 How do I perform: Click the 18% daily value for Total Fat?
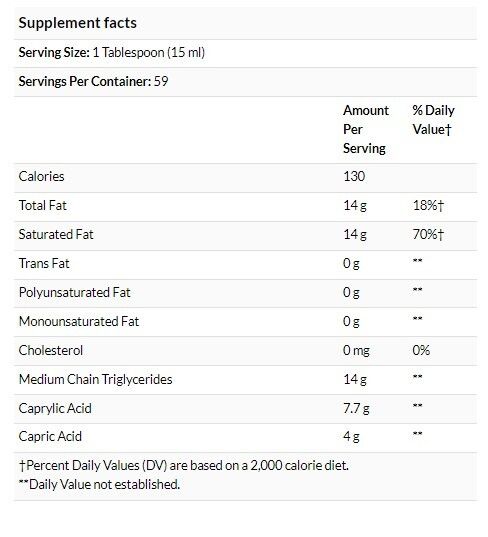click(x=428, y=205)
